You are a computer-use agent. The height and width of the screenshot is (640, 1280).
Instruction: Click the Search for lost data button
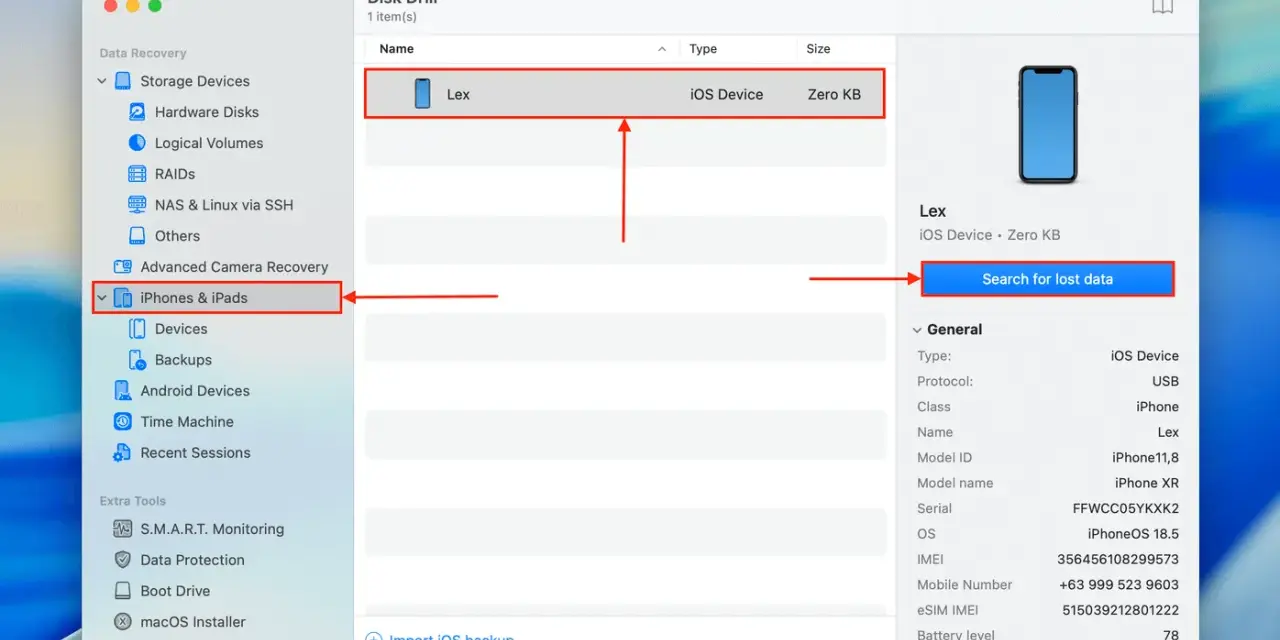(1047, 279)
